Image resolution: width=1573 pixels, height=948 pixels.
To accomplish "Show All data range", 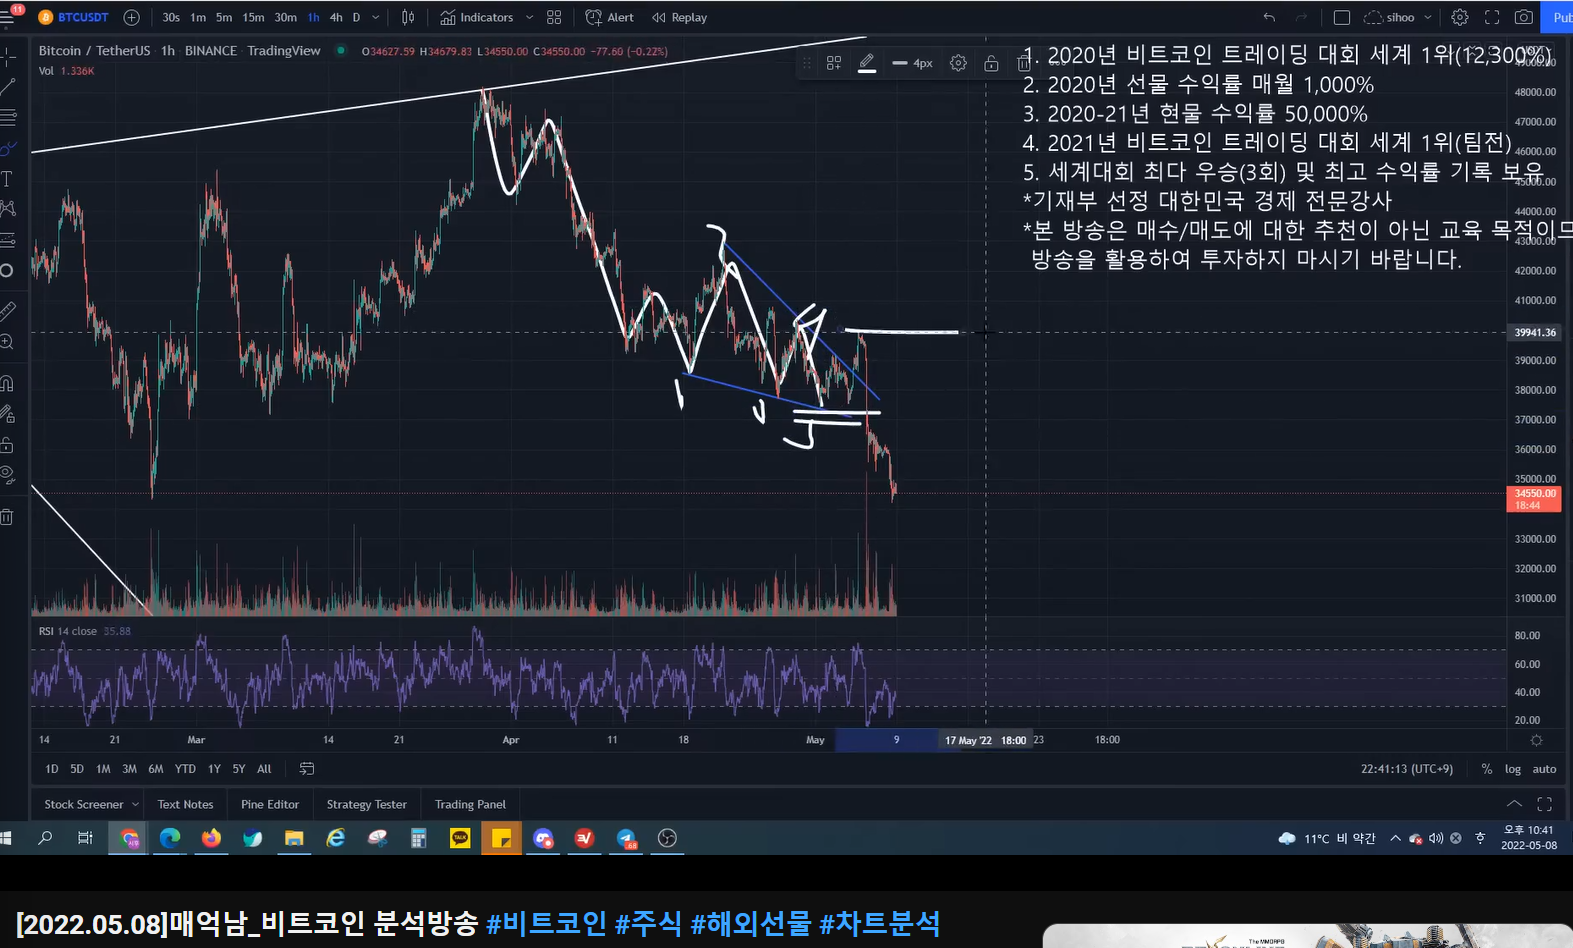I will tap(264, 769).
